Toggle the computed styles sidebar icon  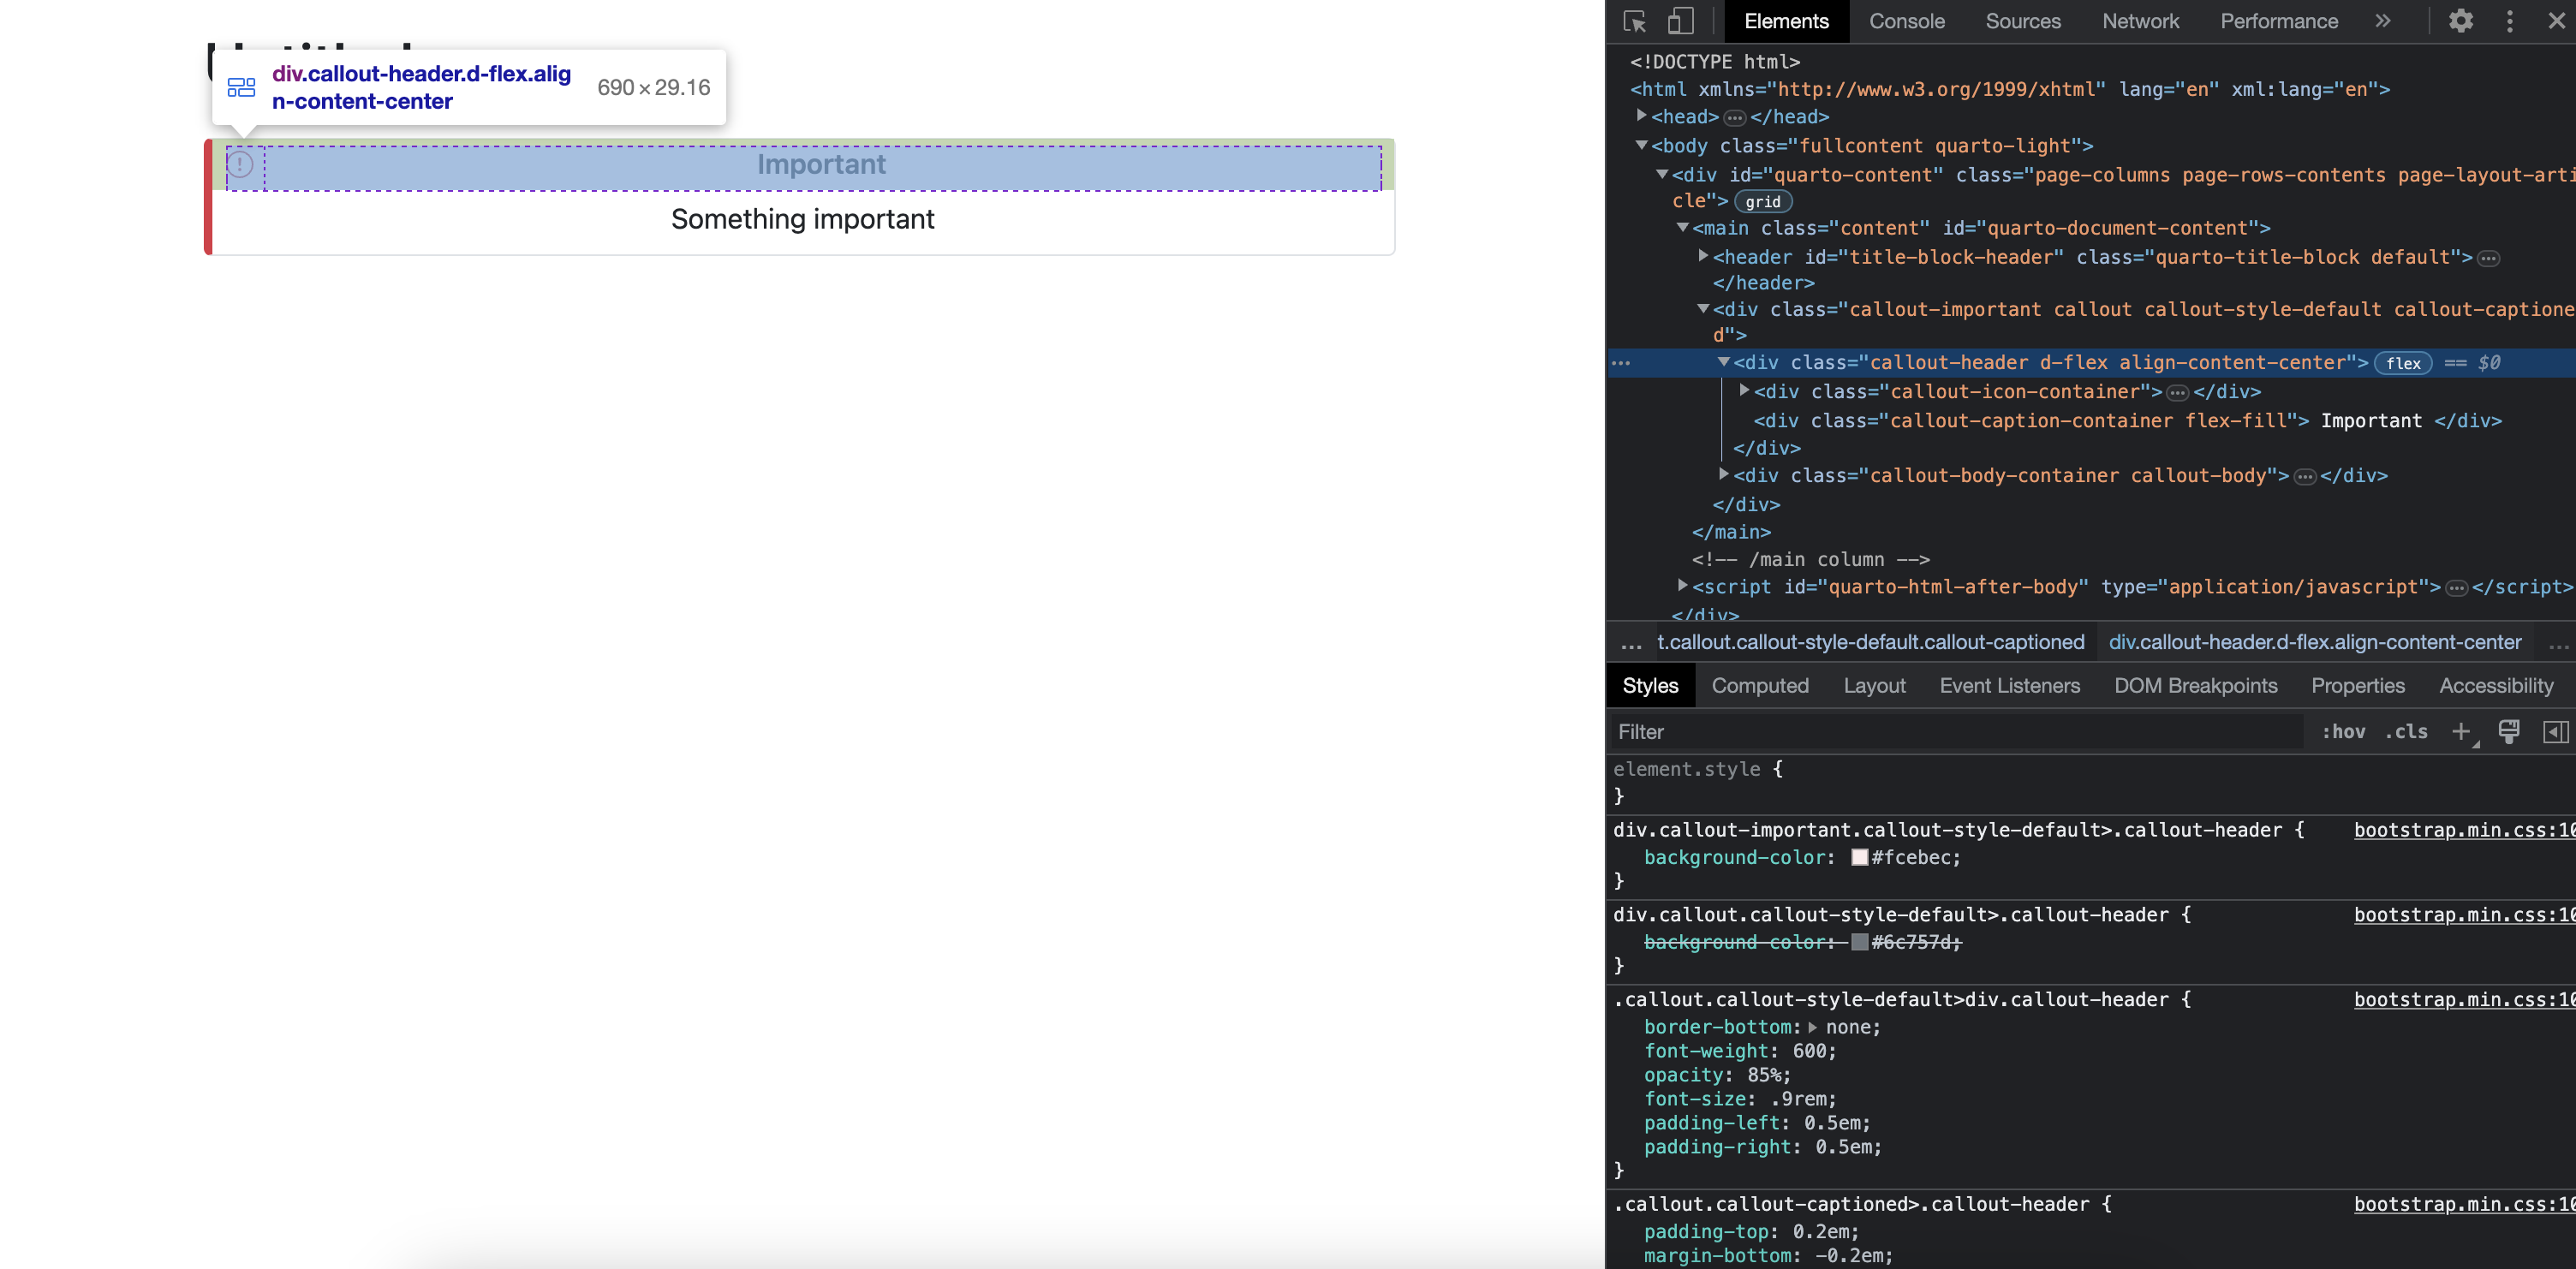pos(2555,732)
